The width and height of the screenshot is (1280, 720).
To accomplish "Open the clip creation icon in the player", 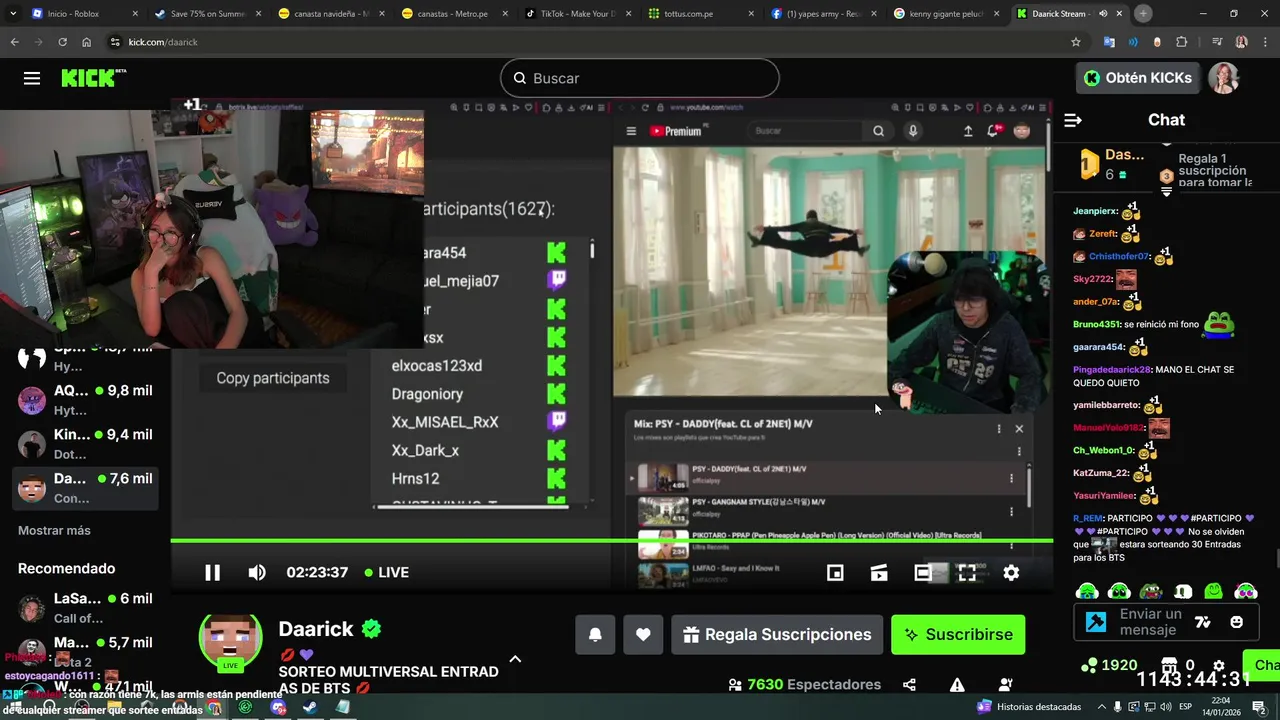I will tap(879, 572).
